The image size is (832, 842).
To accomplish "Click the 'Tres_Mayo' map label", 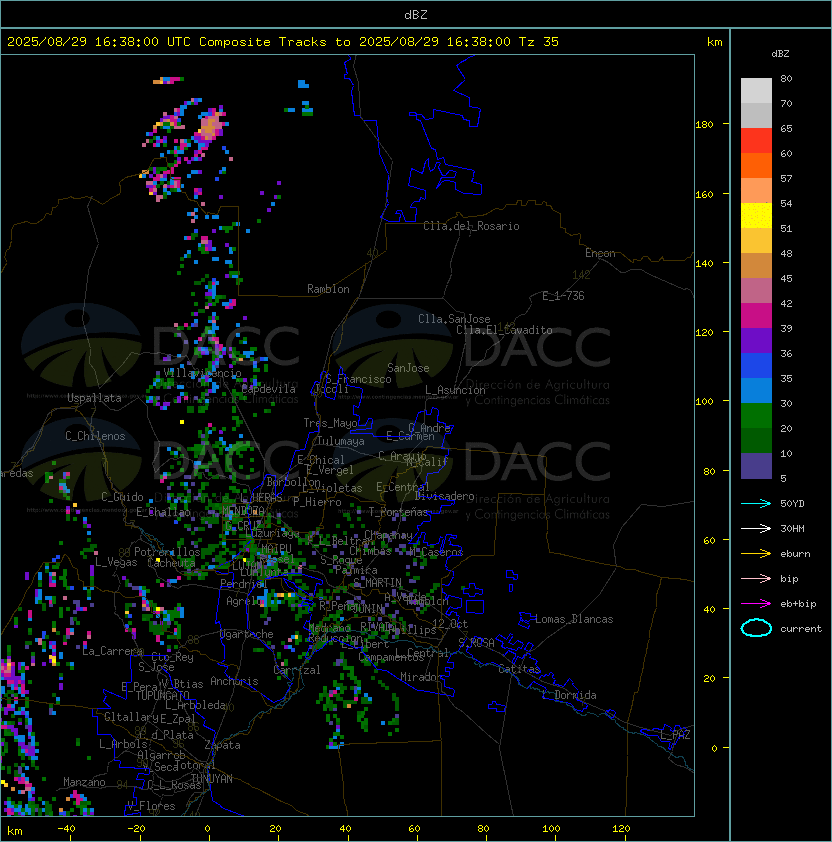I will coord(330,423).
